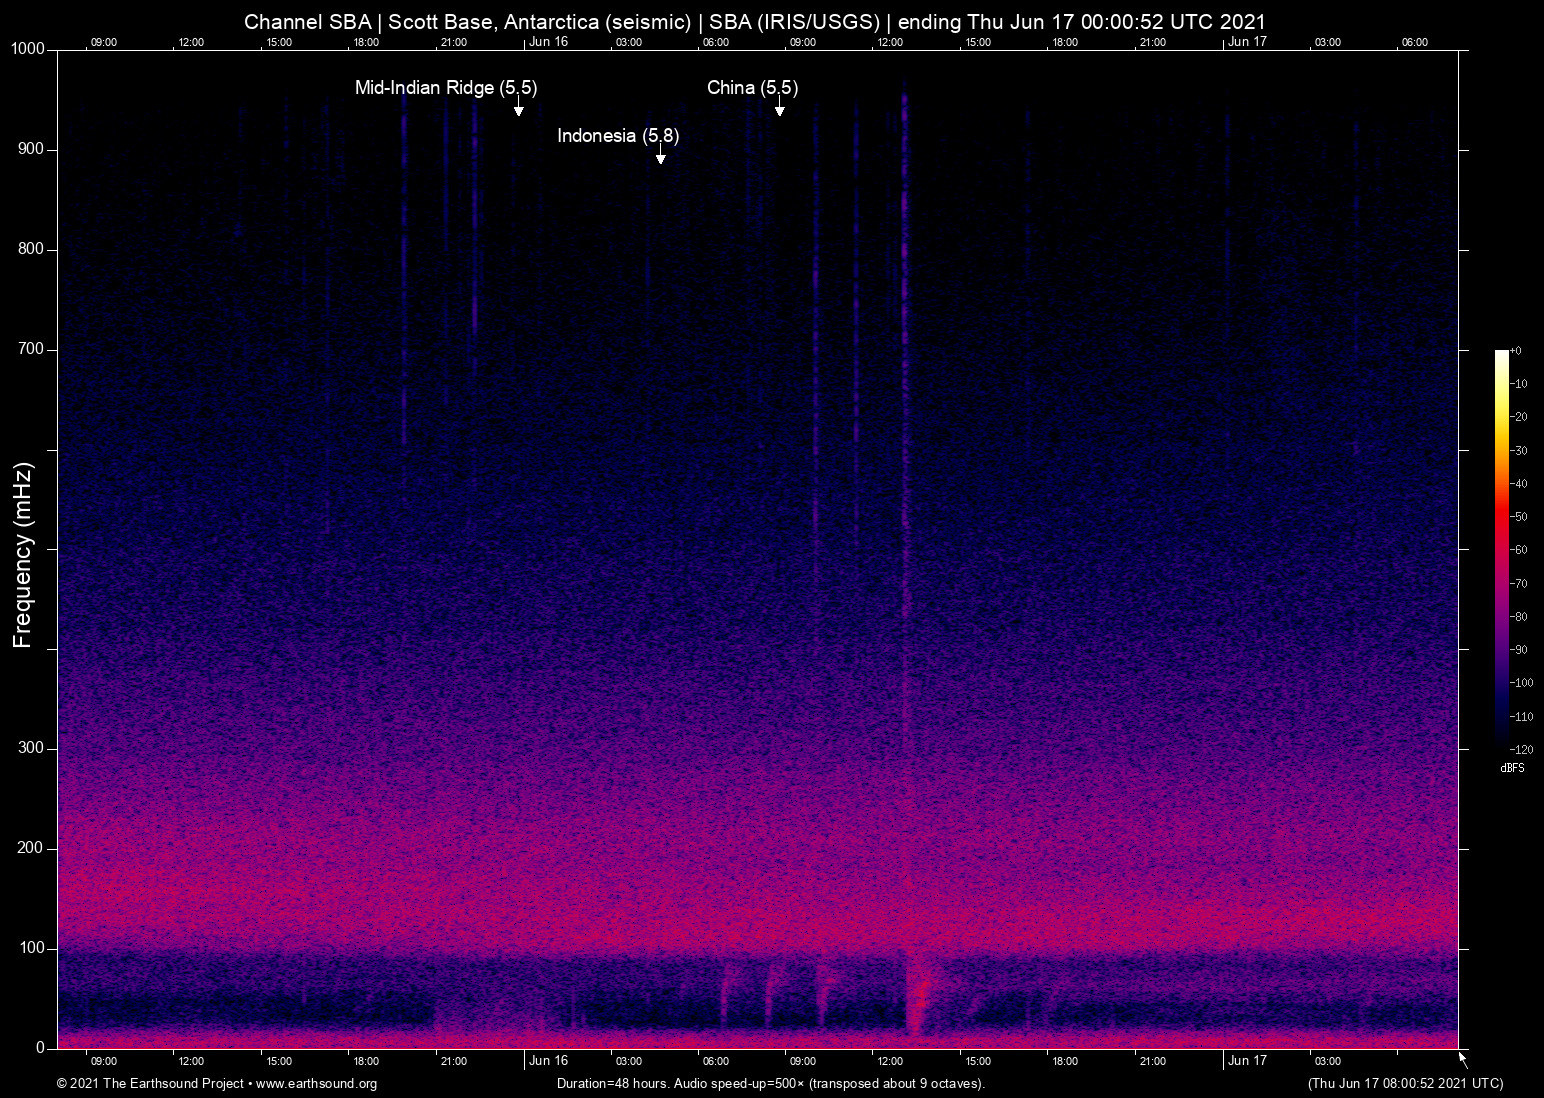The width and height of the screenshot is (1544, 1098).
Task: Click the Jun 16 marker on bottom axis
Action: [x=548, y=1061]
